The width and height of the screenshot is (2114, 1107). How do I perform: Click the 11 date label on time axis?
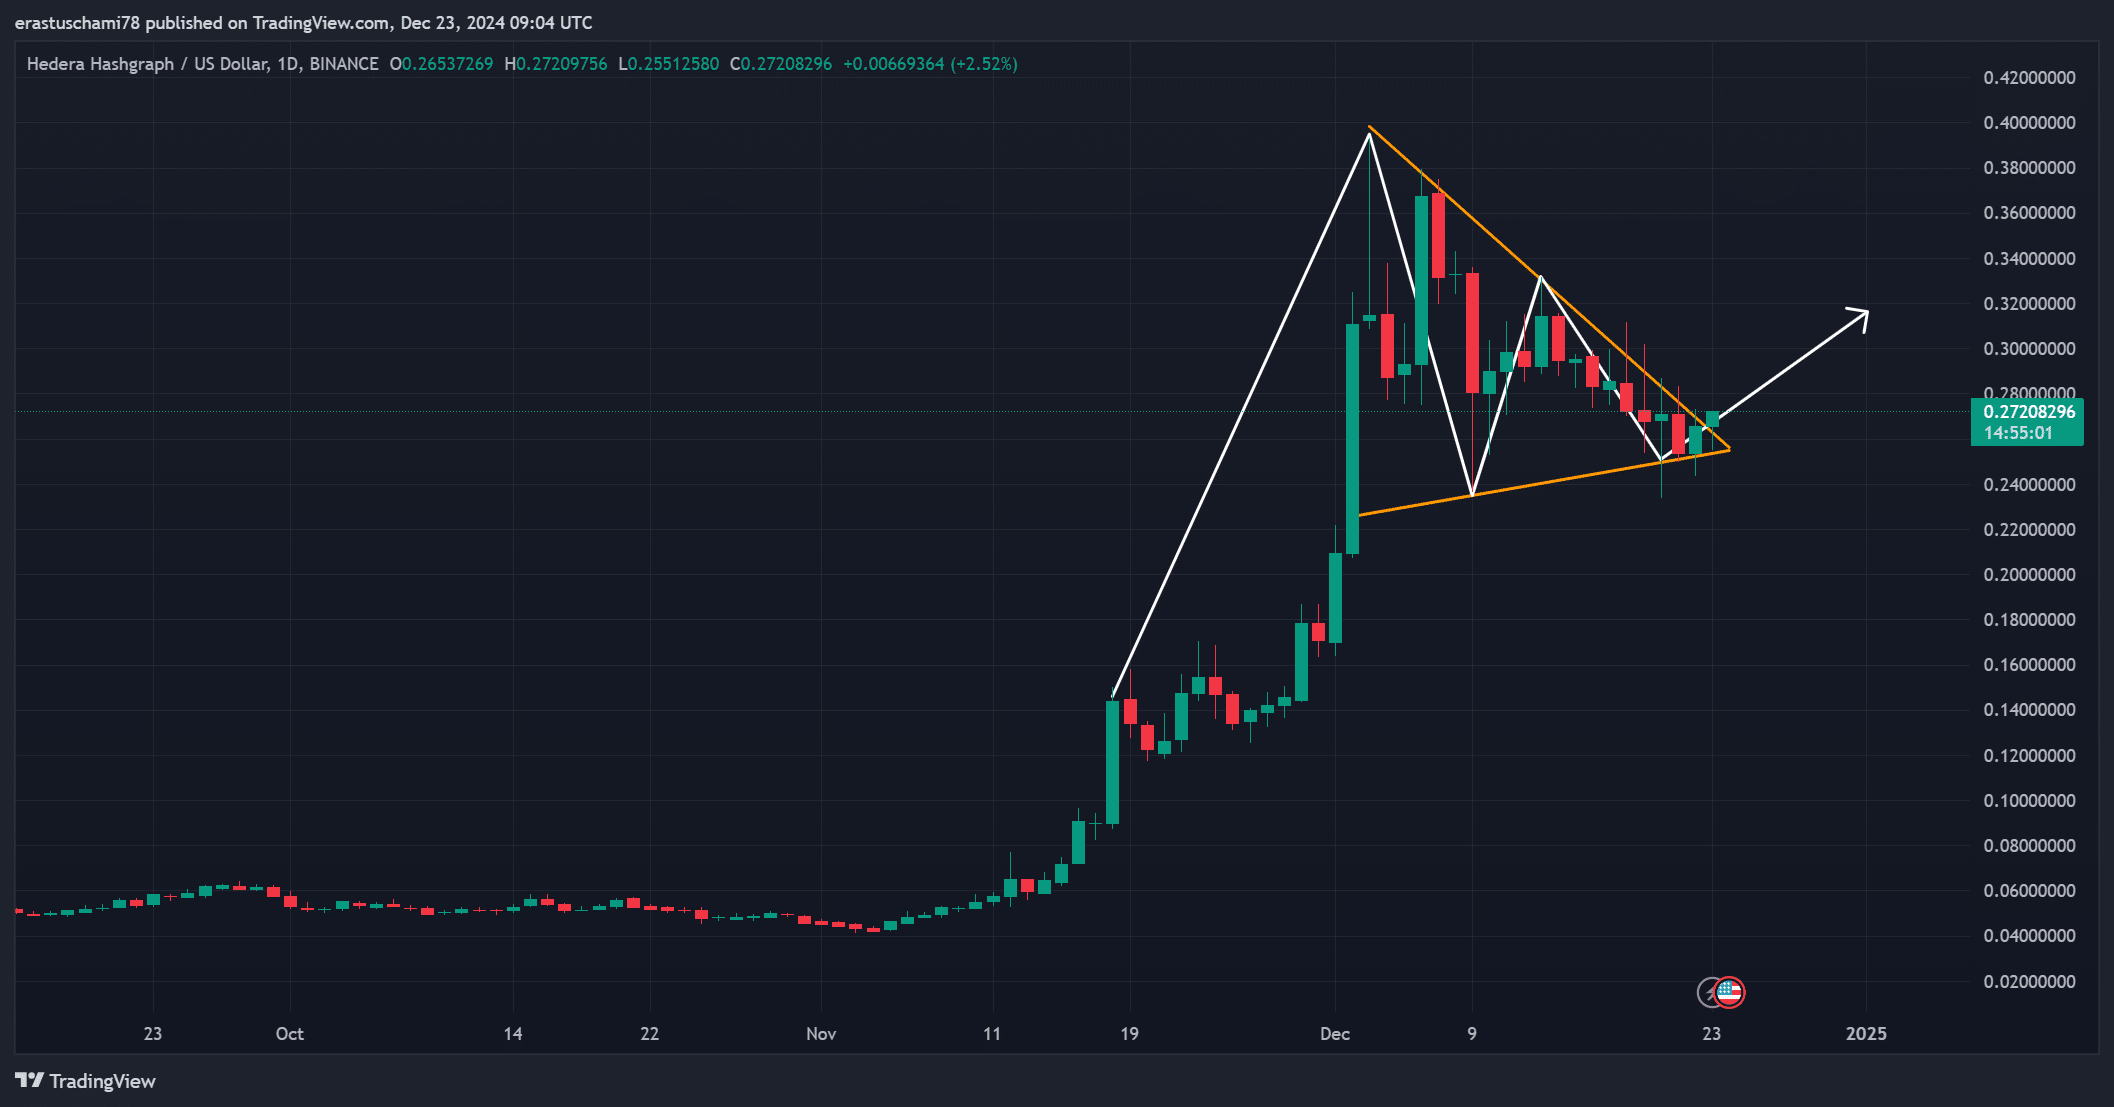click(x=992, y=1034)
